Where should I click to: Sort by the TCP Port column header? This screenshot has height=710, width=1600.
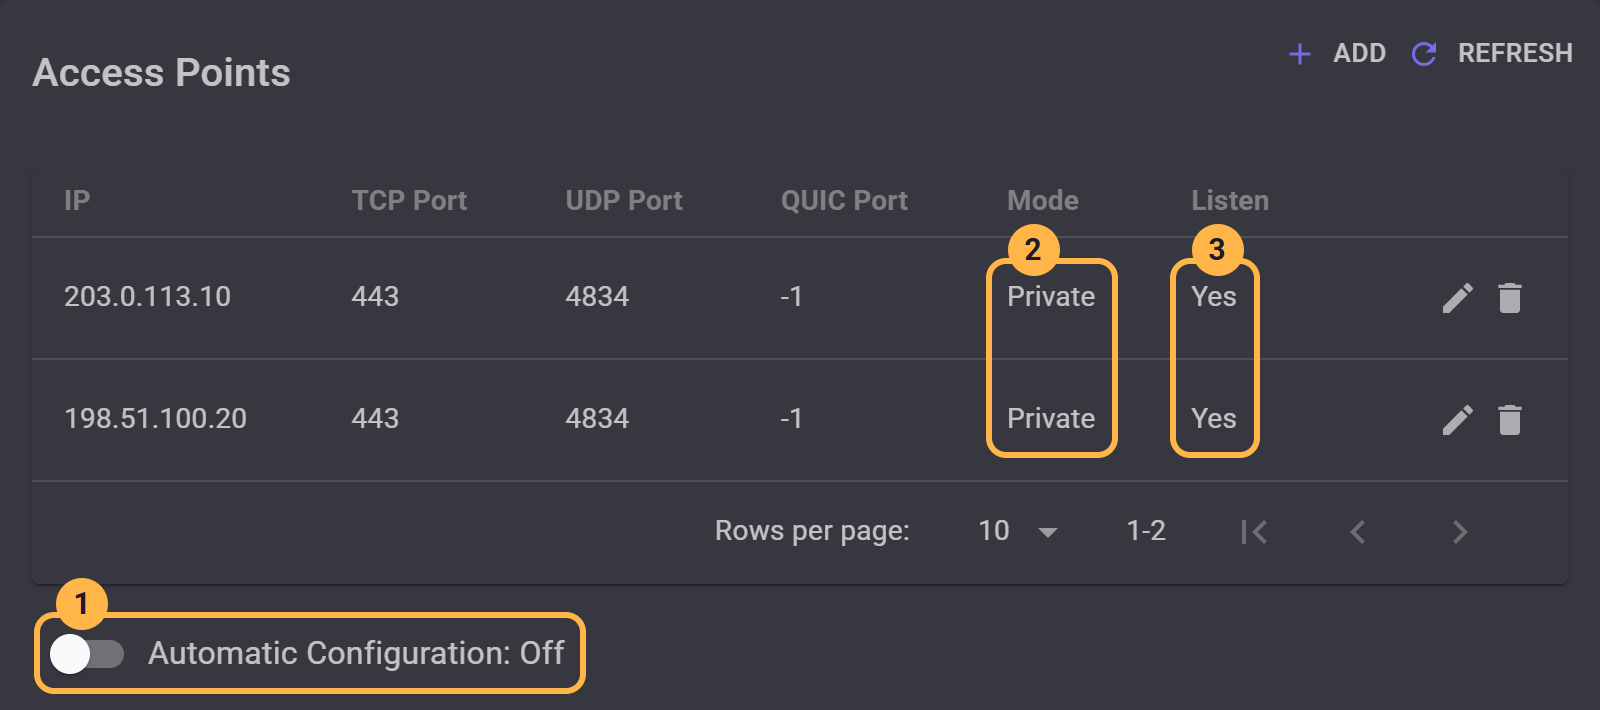pos(409,200)
